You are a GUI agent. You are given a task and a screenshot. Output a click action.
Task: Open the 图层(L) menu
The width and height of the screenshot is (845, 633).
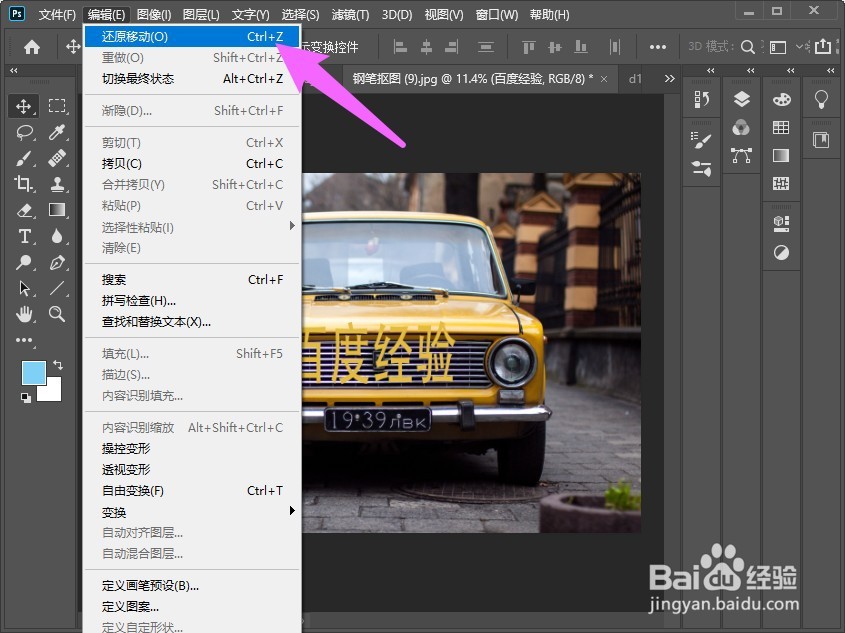coord(201,15)
